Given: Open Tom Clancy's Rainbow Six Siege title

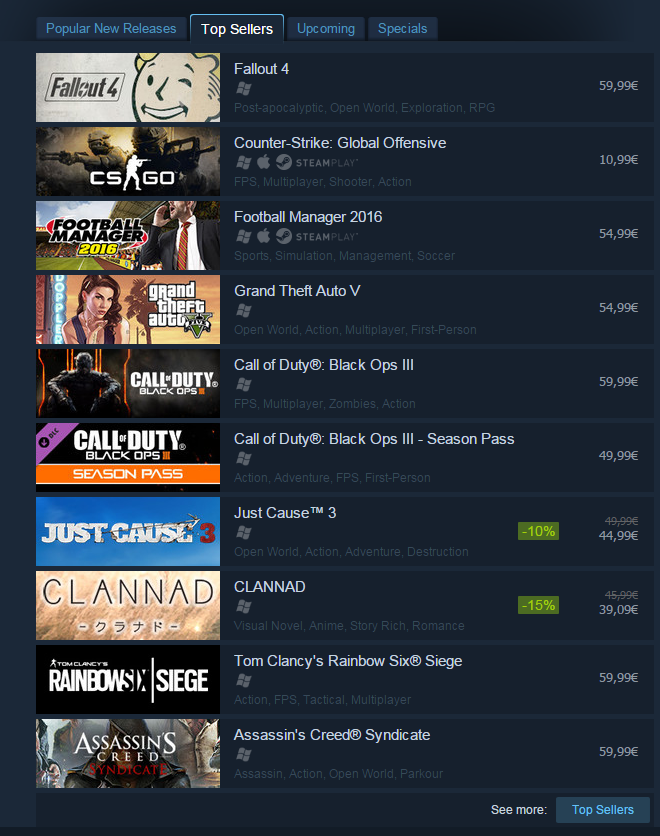Looking at the screenshot, I should tap(348, 661).
